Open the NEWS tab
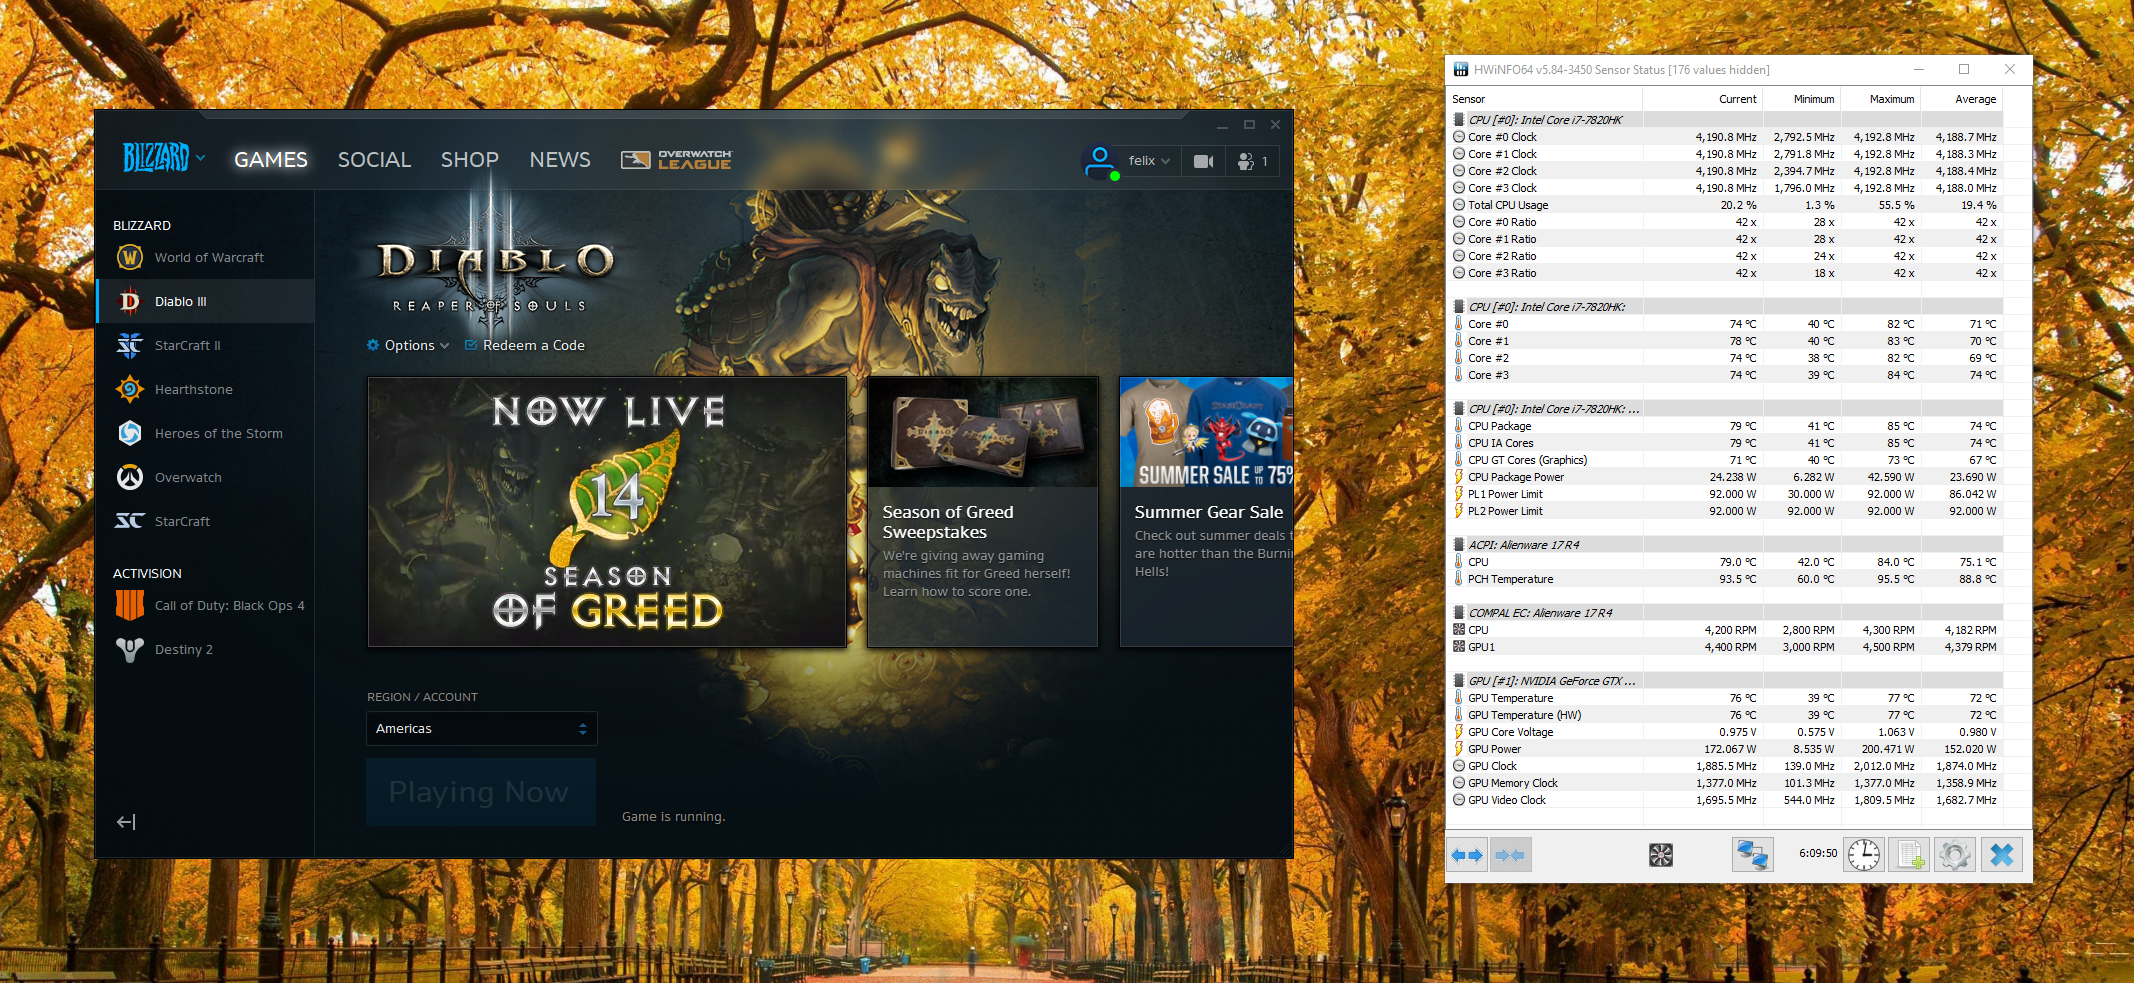The width and height of the screenshot is (2134, 983). pos(560,160)
